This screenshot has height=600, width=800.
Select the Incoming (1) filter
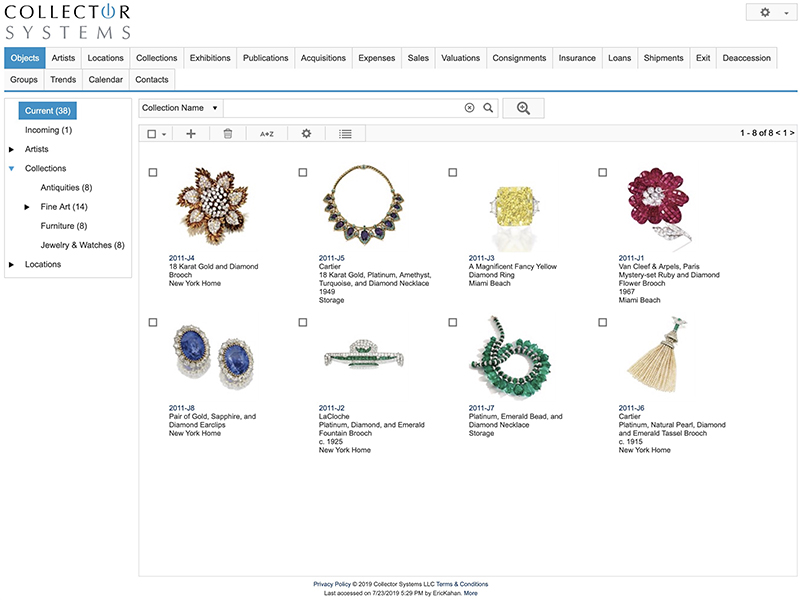(48, 130)
